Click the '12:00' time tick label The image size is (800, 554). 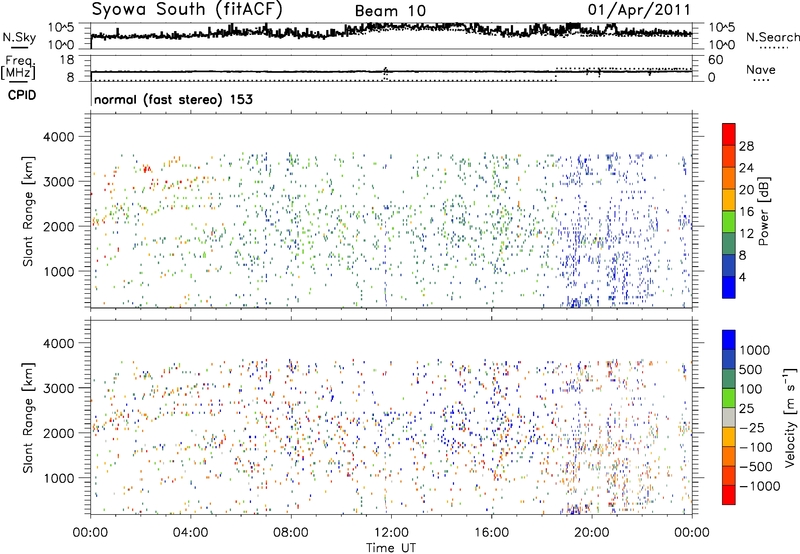pos(391,533)
